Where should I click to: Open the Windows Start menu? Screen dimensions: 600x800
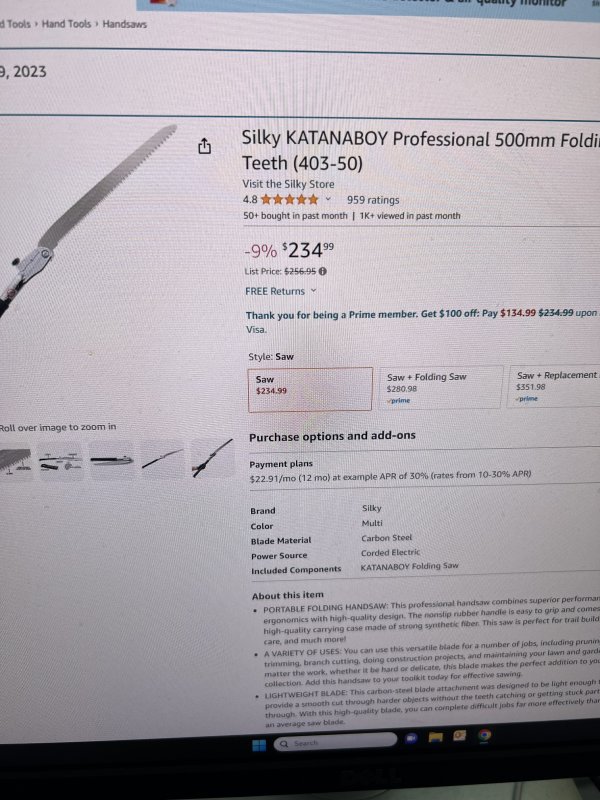click(x=259, y=745)
